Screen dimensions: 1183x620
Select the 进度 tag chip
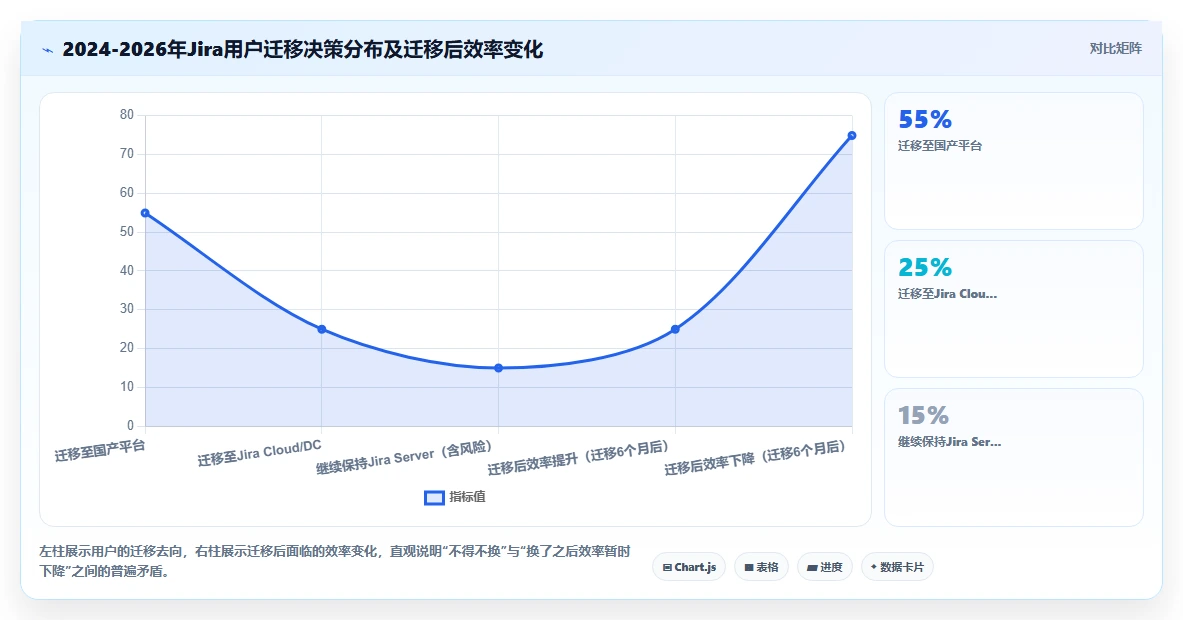pyautogui.click(x=825, y=567)
